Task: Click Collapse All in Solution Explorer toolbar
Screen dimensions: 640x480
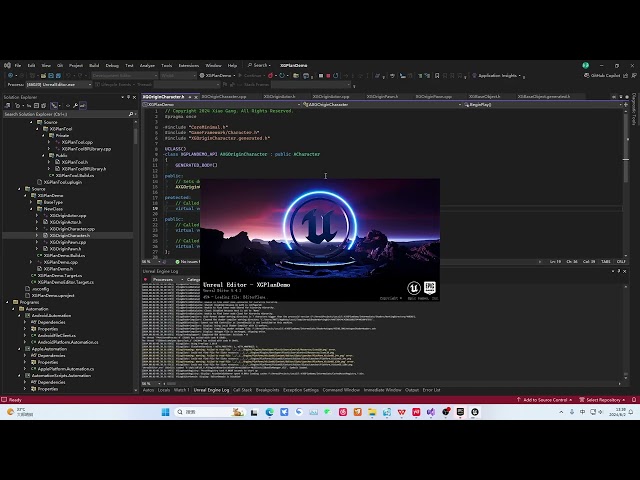Action: coord(36,106)
